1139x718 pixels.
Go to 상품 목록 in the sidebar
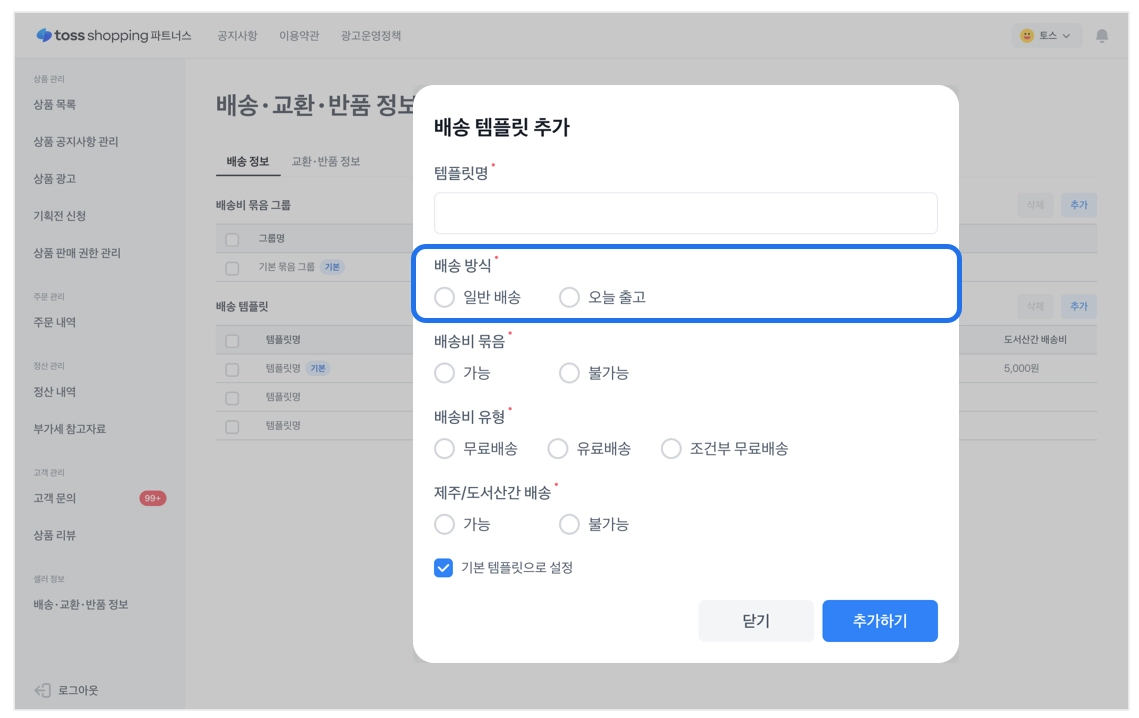[x=55, y=105]
